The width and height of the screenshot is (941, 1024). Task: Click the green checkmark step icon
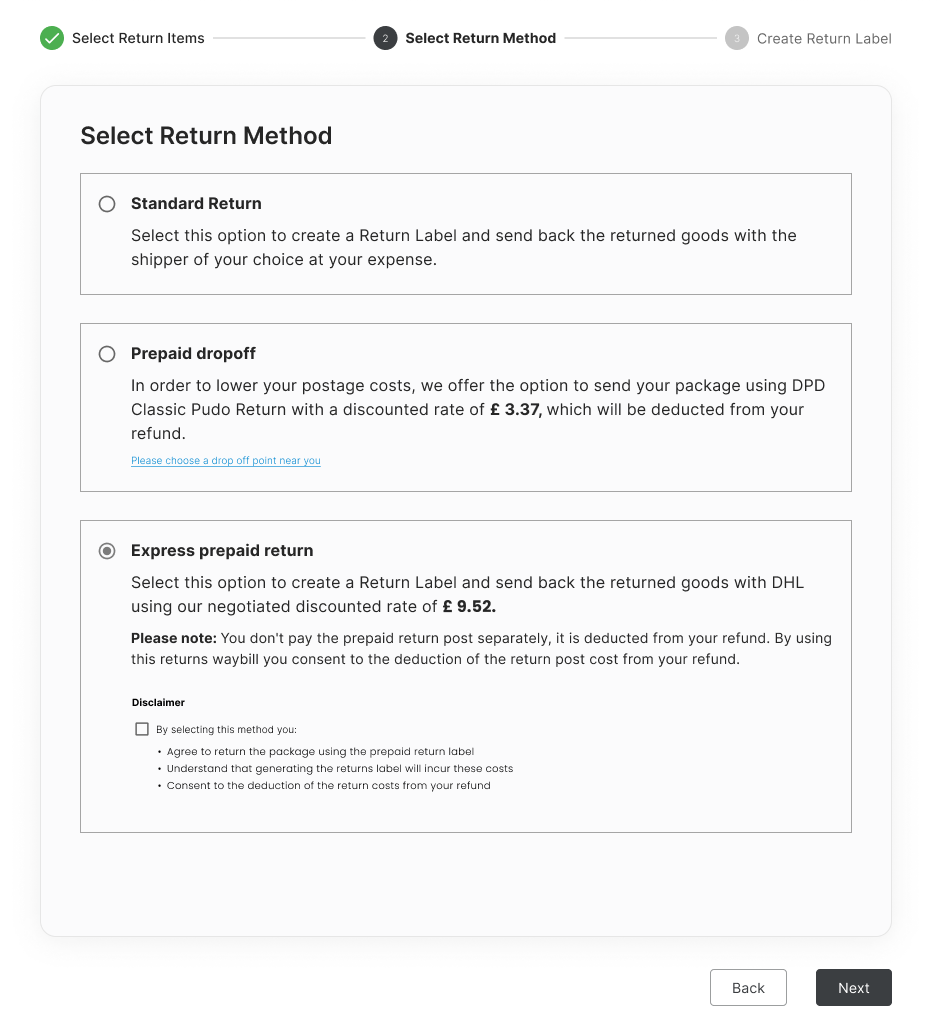click(x=52, y=38)
